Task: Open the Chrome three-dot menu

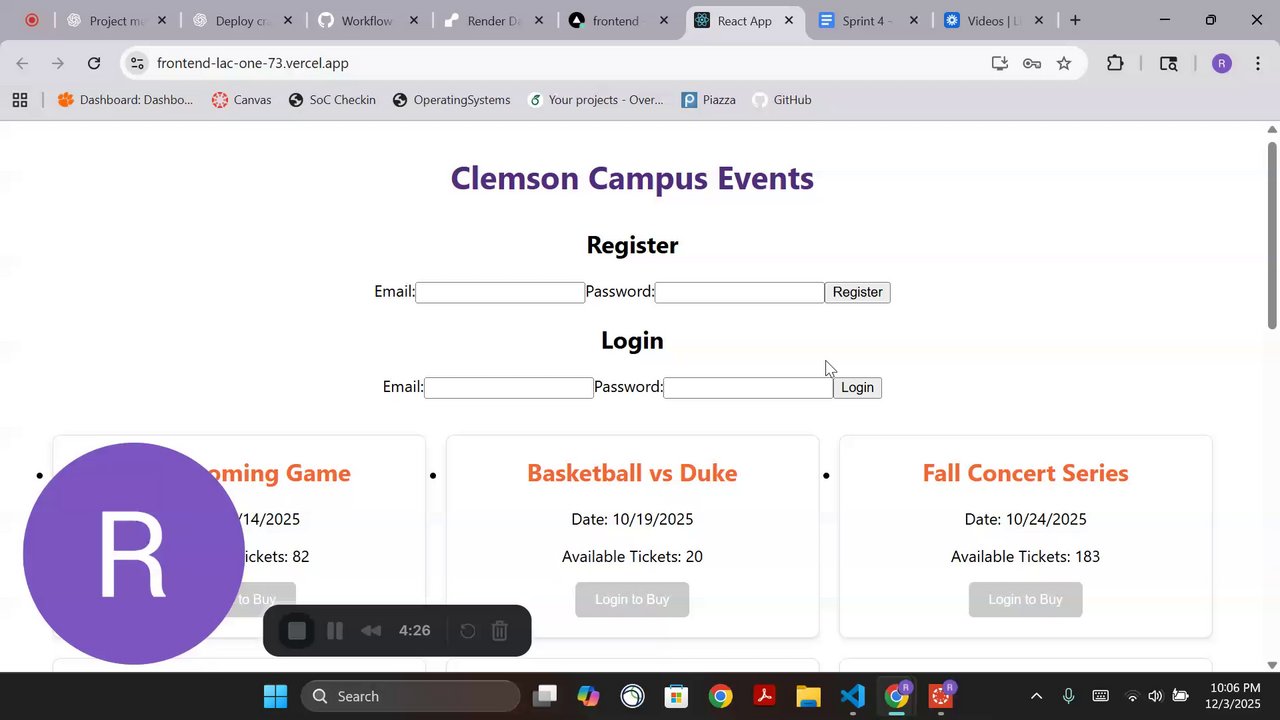Action: click(1257, 63)
